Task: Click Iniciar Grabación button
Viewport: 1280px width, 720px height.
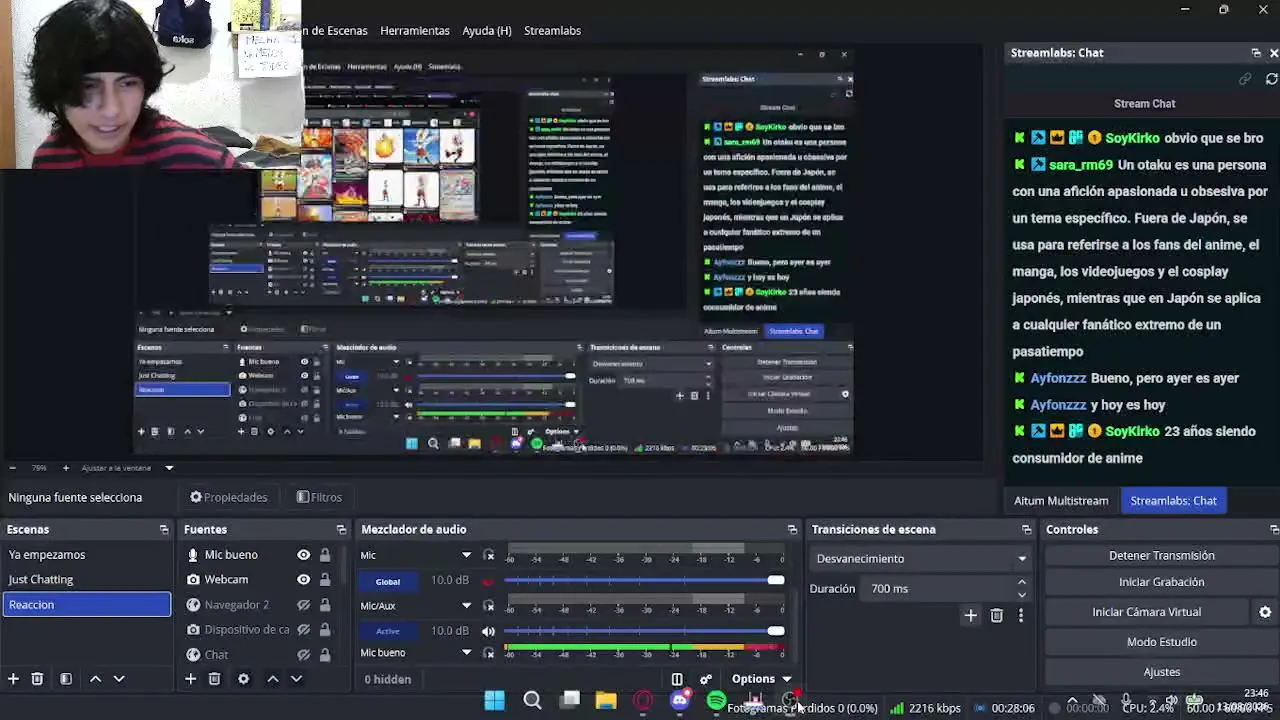Action: [x=1162, y=582]
